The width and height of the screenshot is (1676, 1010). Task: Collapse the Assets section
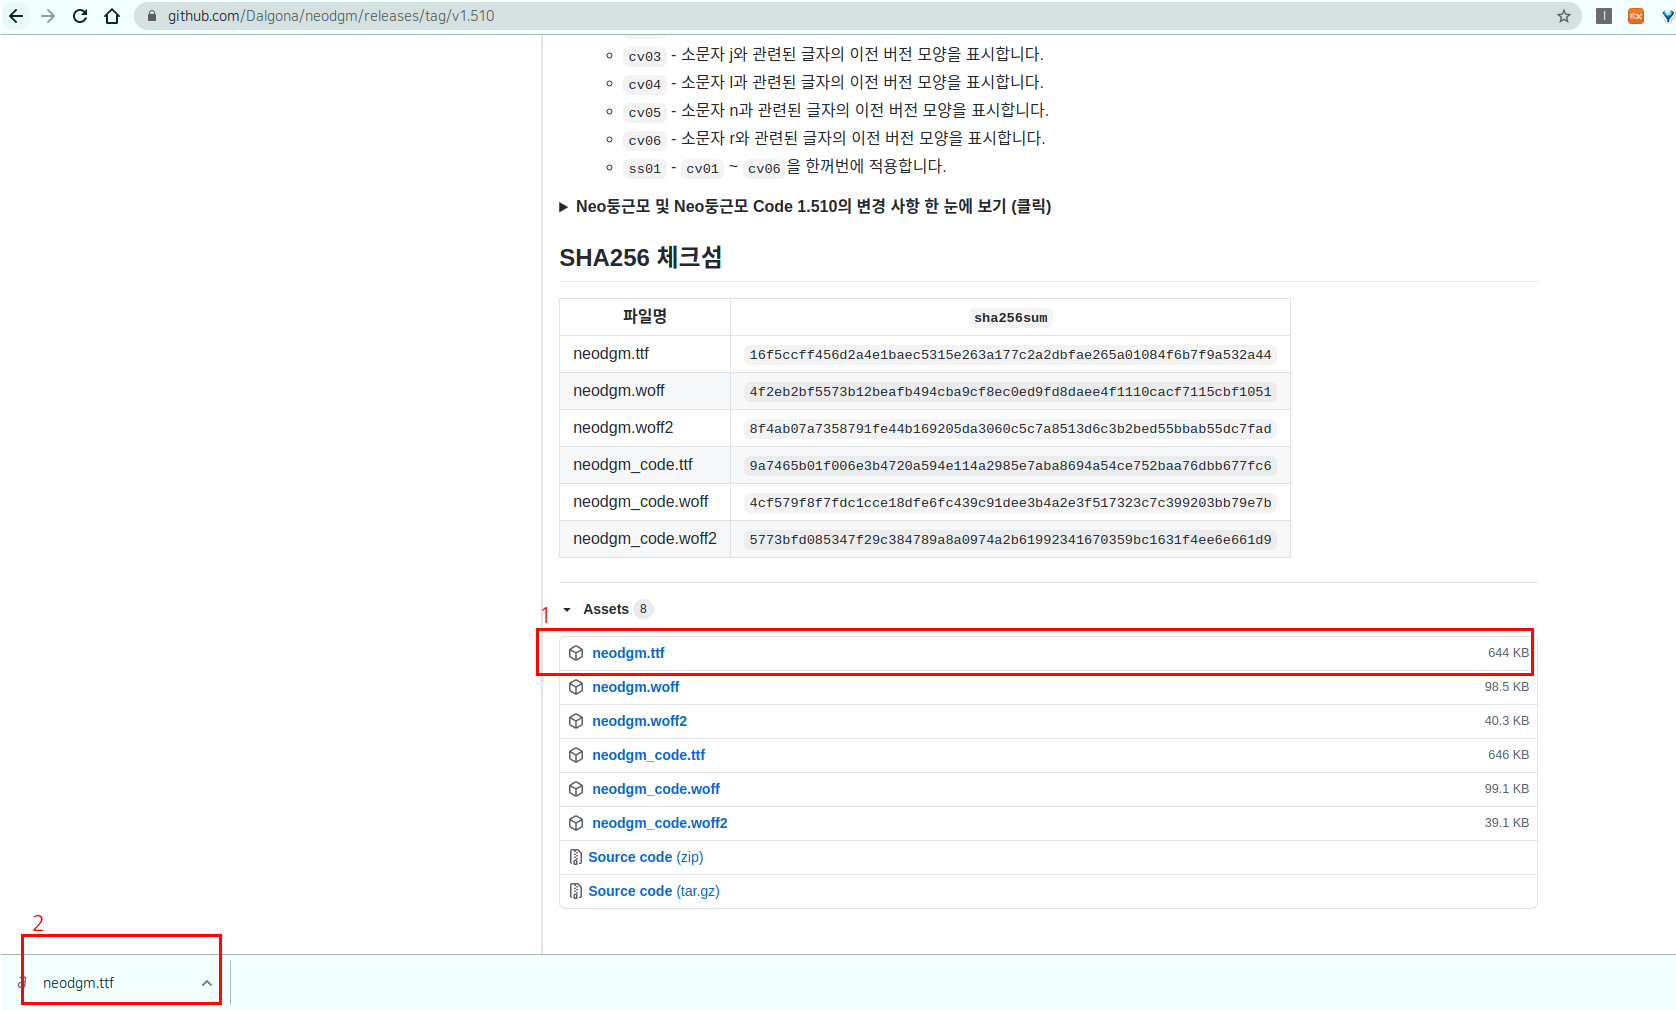(567, 609)
